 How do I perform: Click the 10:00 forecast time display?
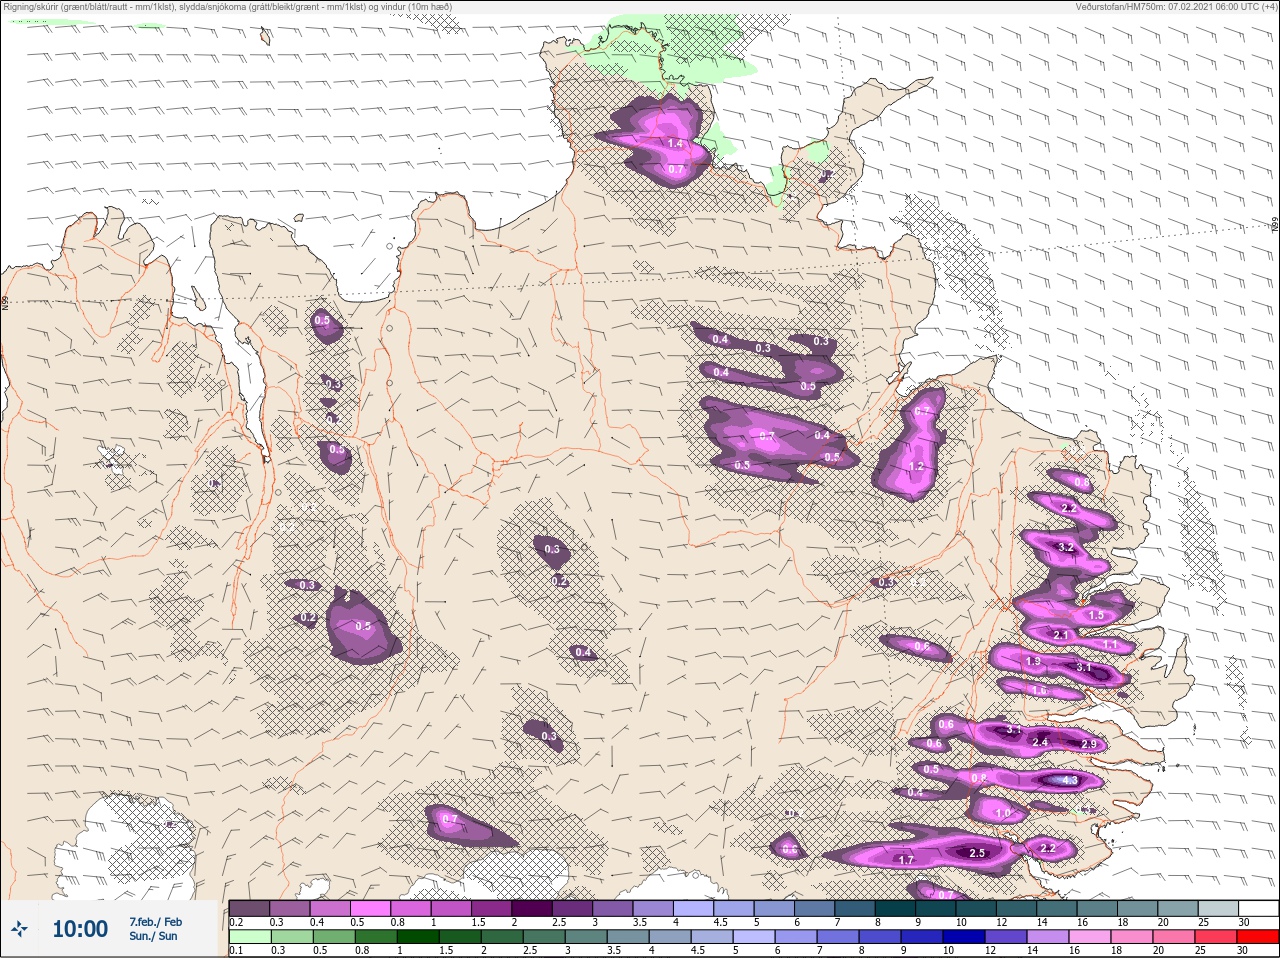(x=80, y=929)
